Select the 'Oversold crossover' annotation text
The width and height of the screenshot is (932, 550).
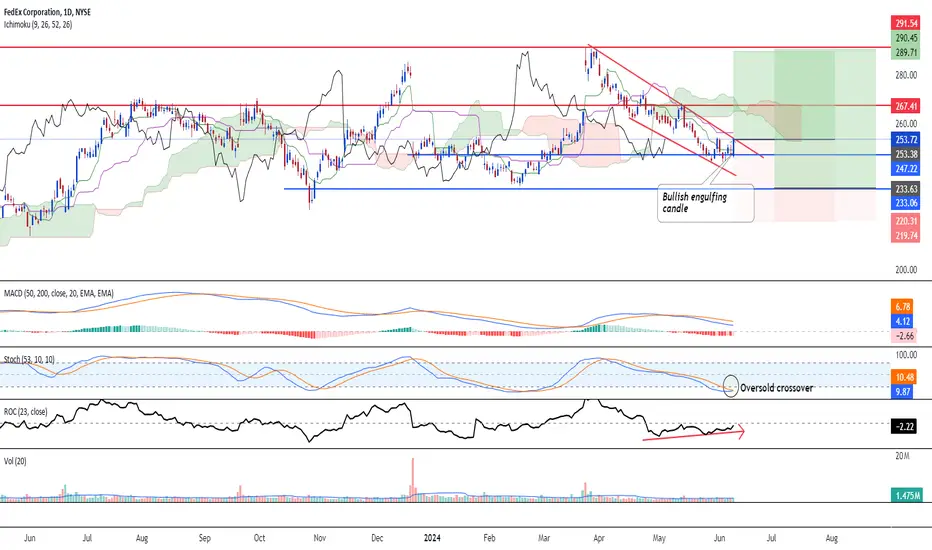pyautogui.click(x=776, y=388)
